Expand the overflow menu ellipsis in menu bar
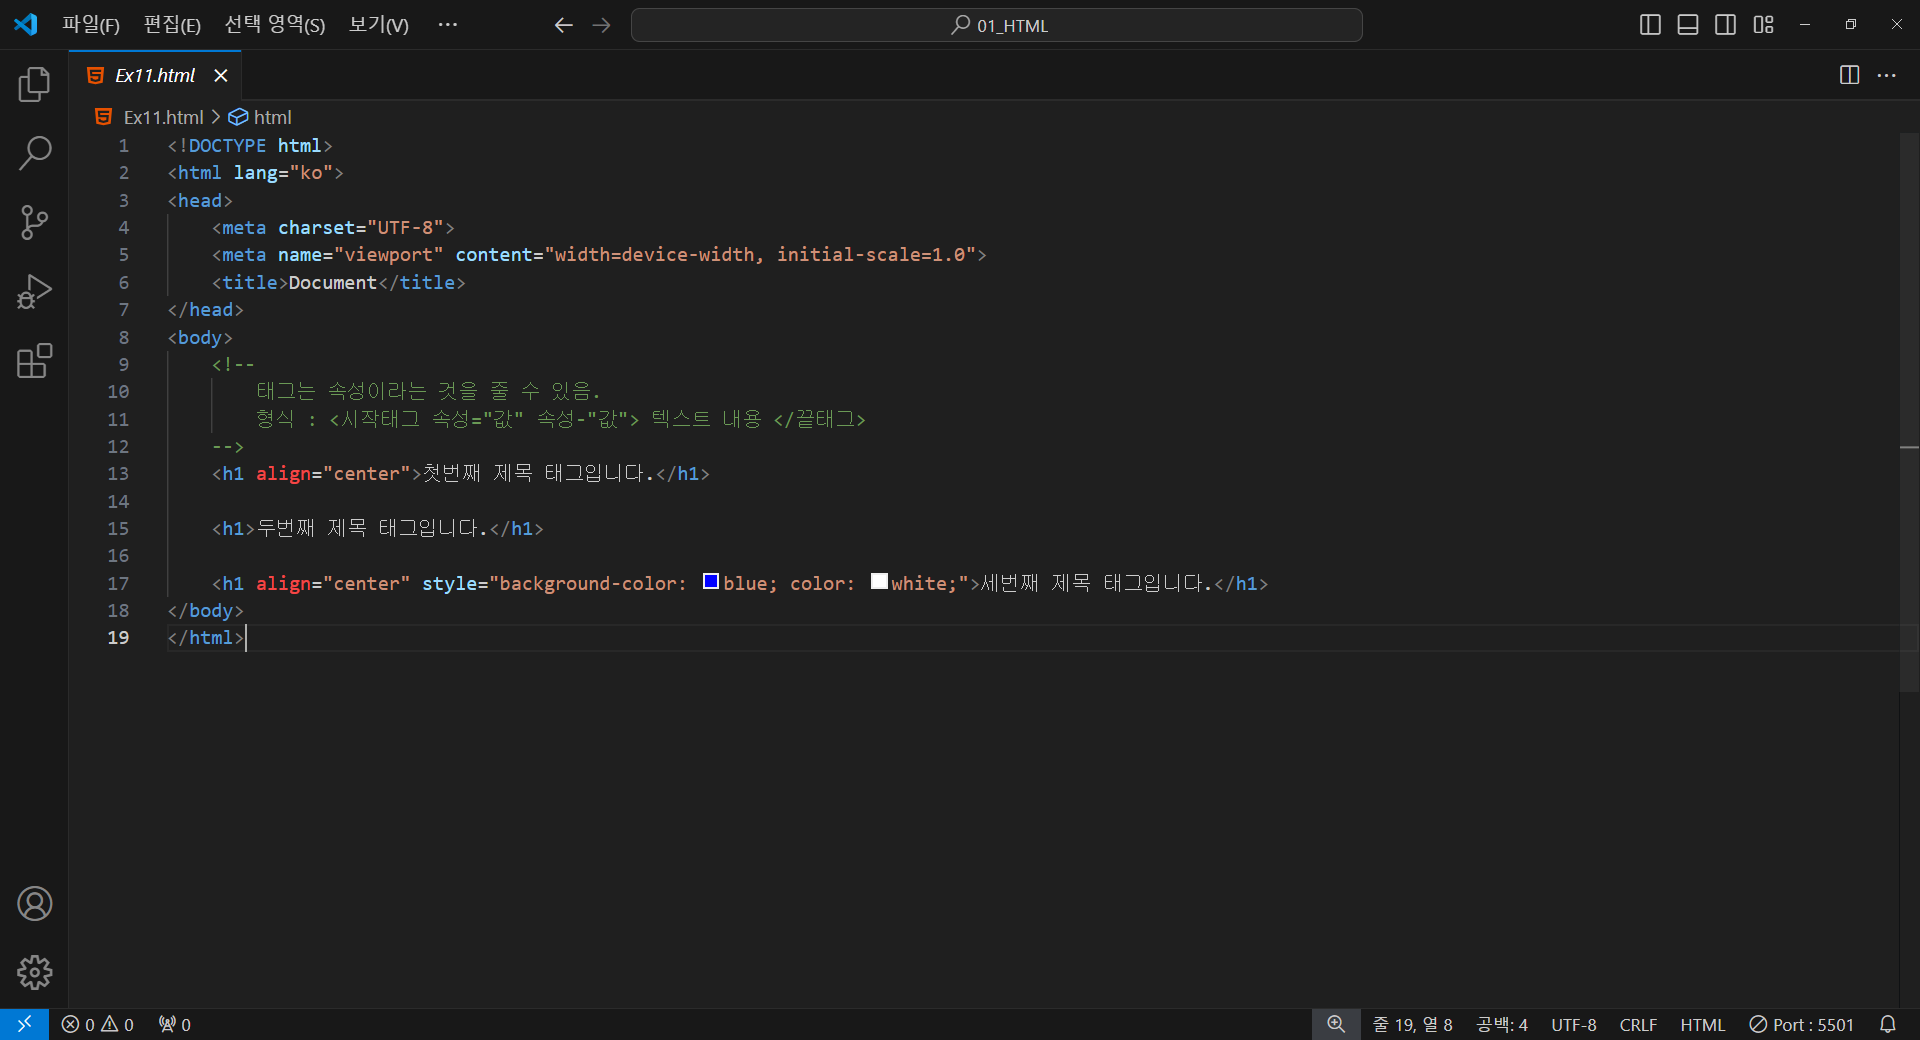 447,25
